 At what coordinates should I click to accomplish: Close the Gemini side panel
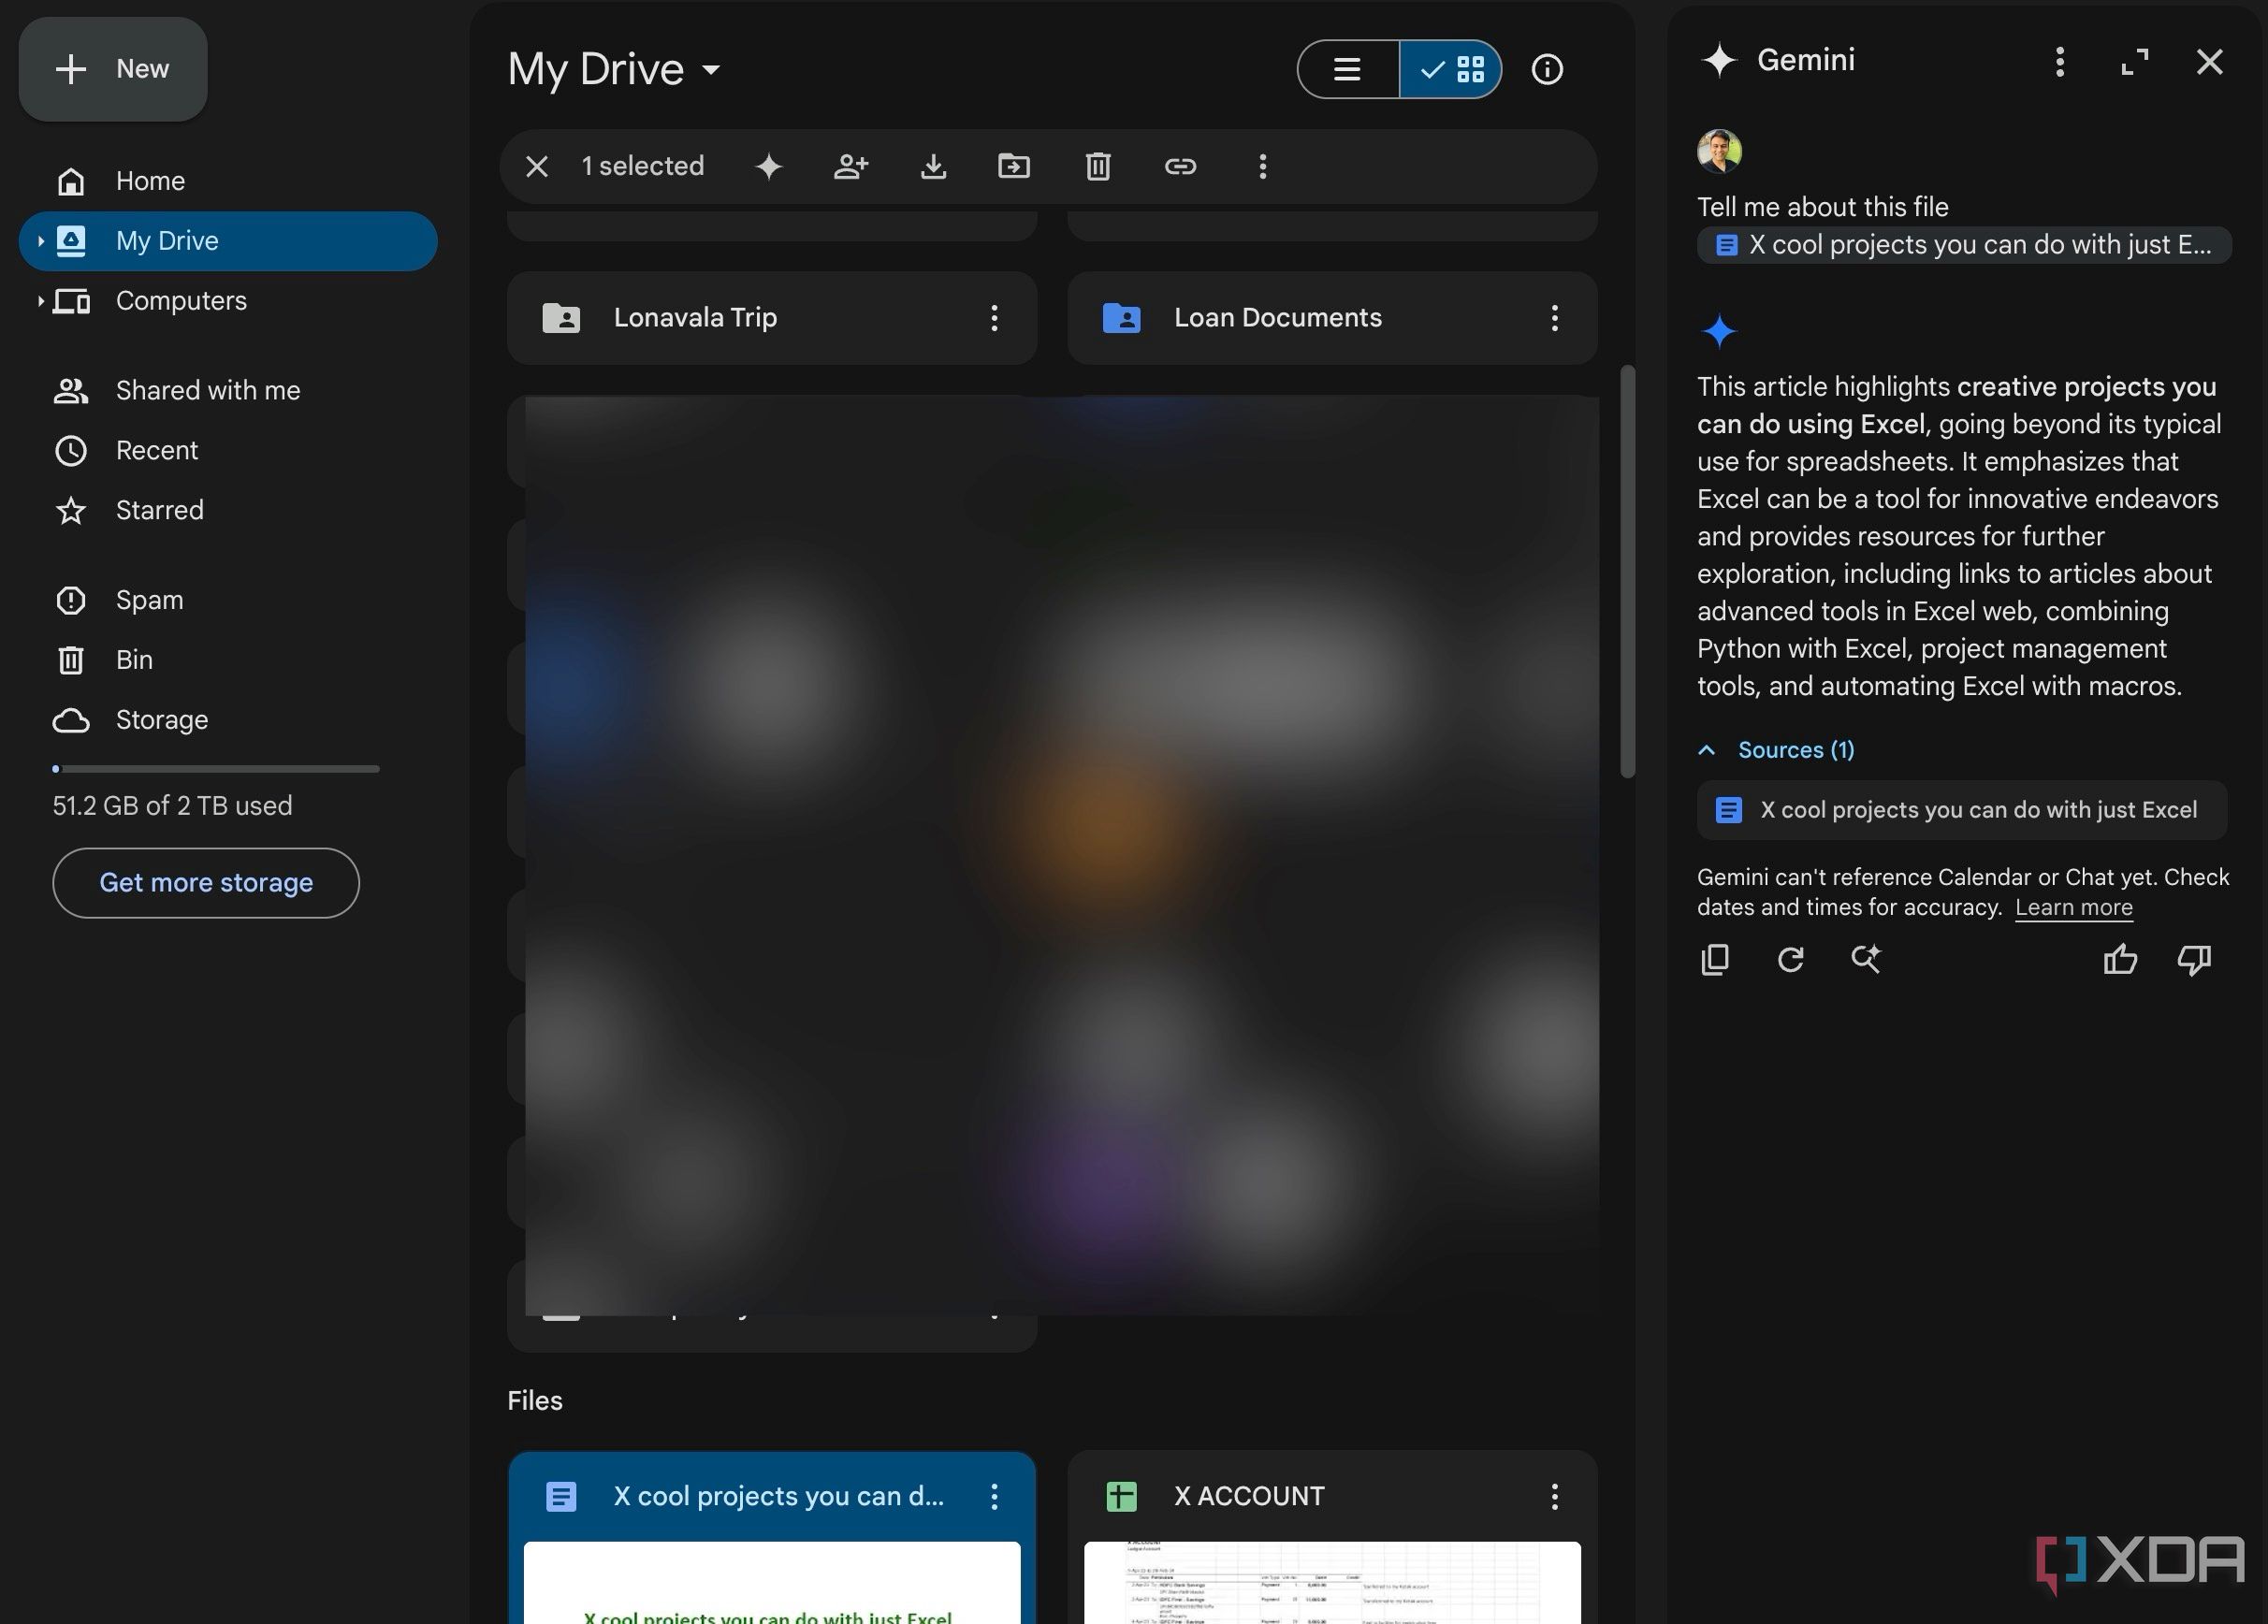coord(2209,62)
